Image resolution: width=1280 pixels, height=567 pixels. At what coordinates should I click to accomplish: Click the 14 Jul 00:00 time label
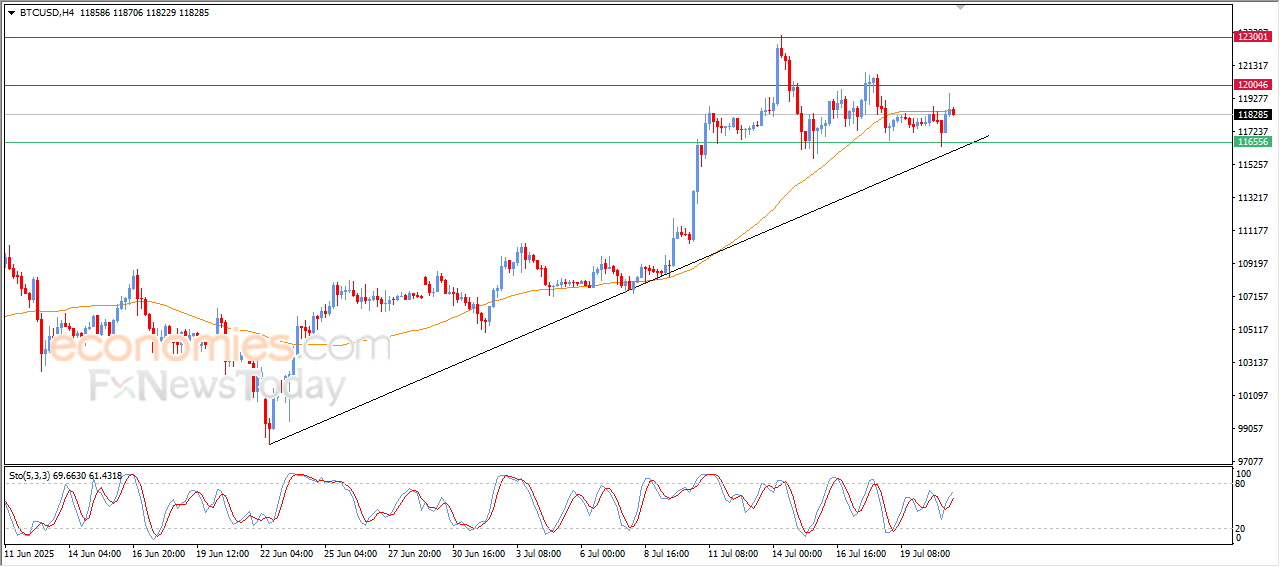pos(799,552)
